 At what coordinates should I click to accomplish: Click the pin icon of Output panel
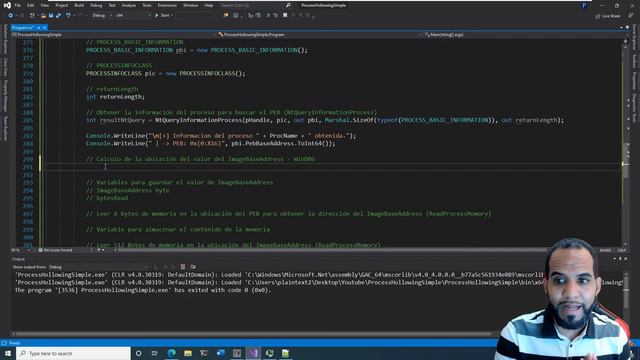620,259
